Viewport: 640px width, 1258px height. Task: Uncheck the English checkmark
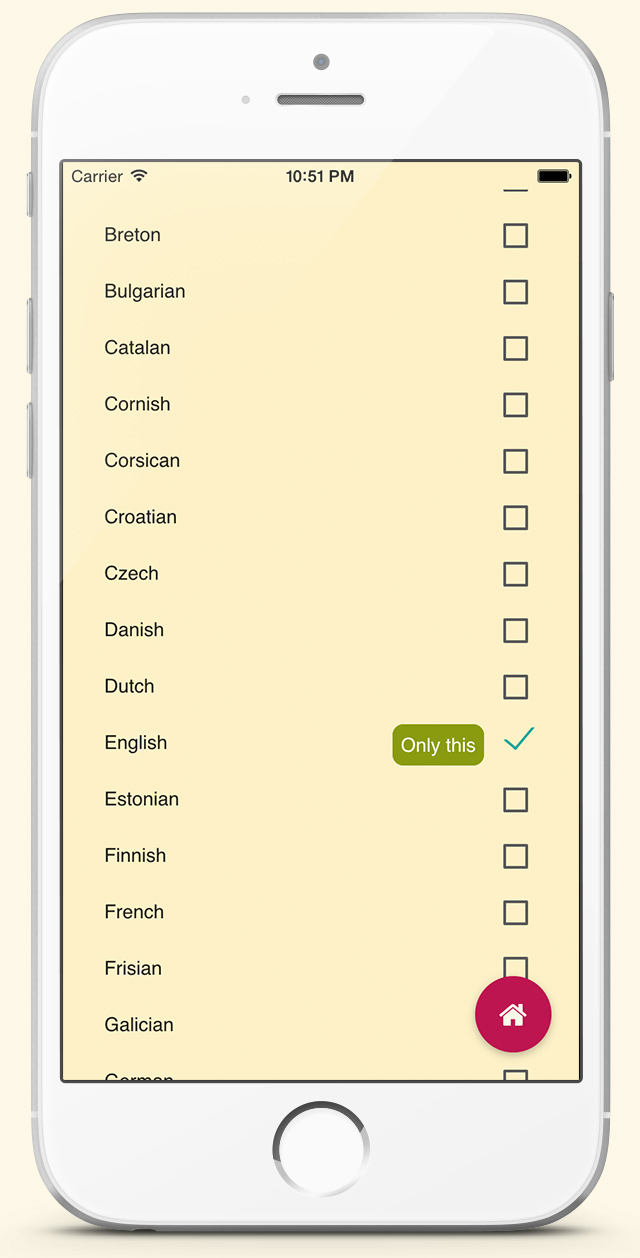click(x=519, y=740)
